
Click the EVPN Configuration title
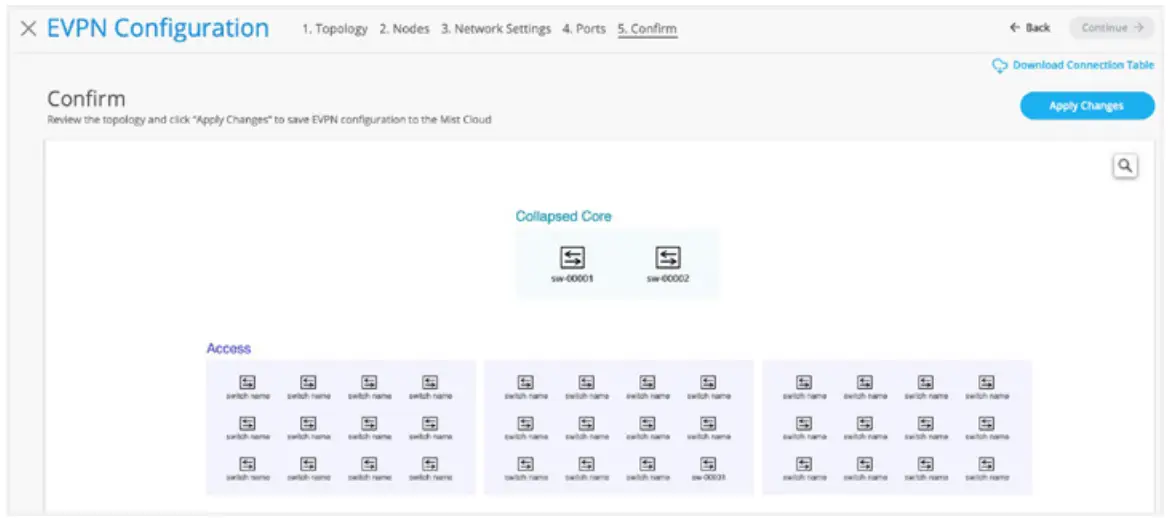pos(158,28)
